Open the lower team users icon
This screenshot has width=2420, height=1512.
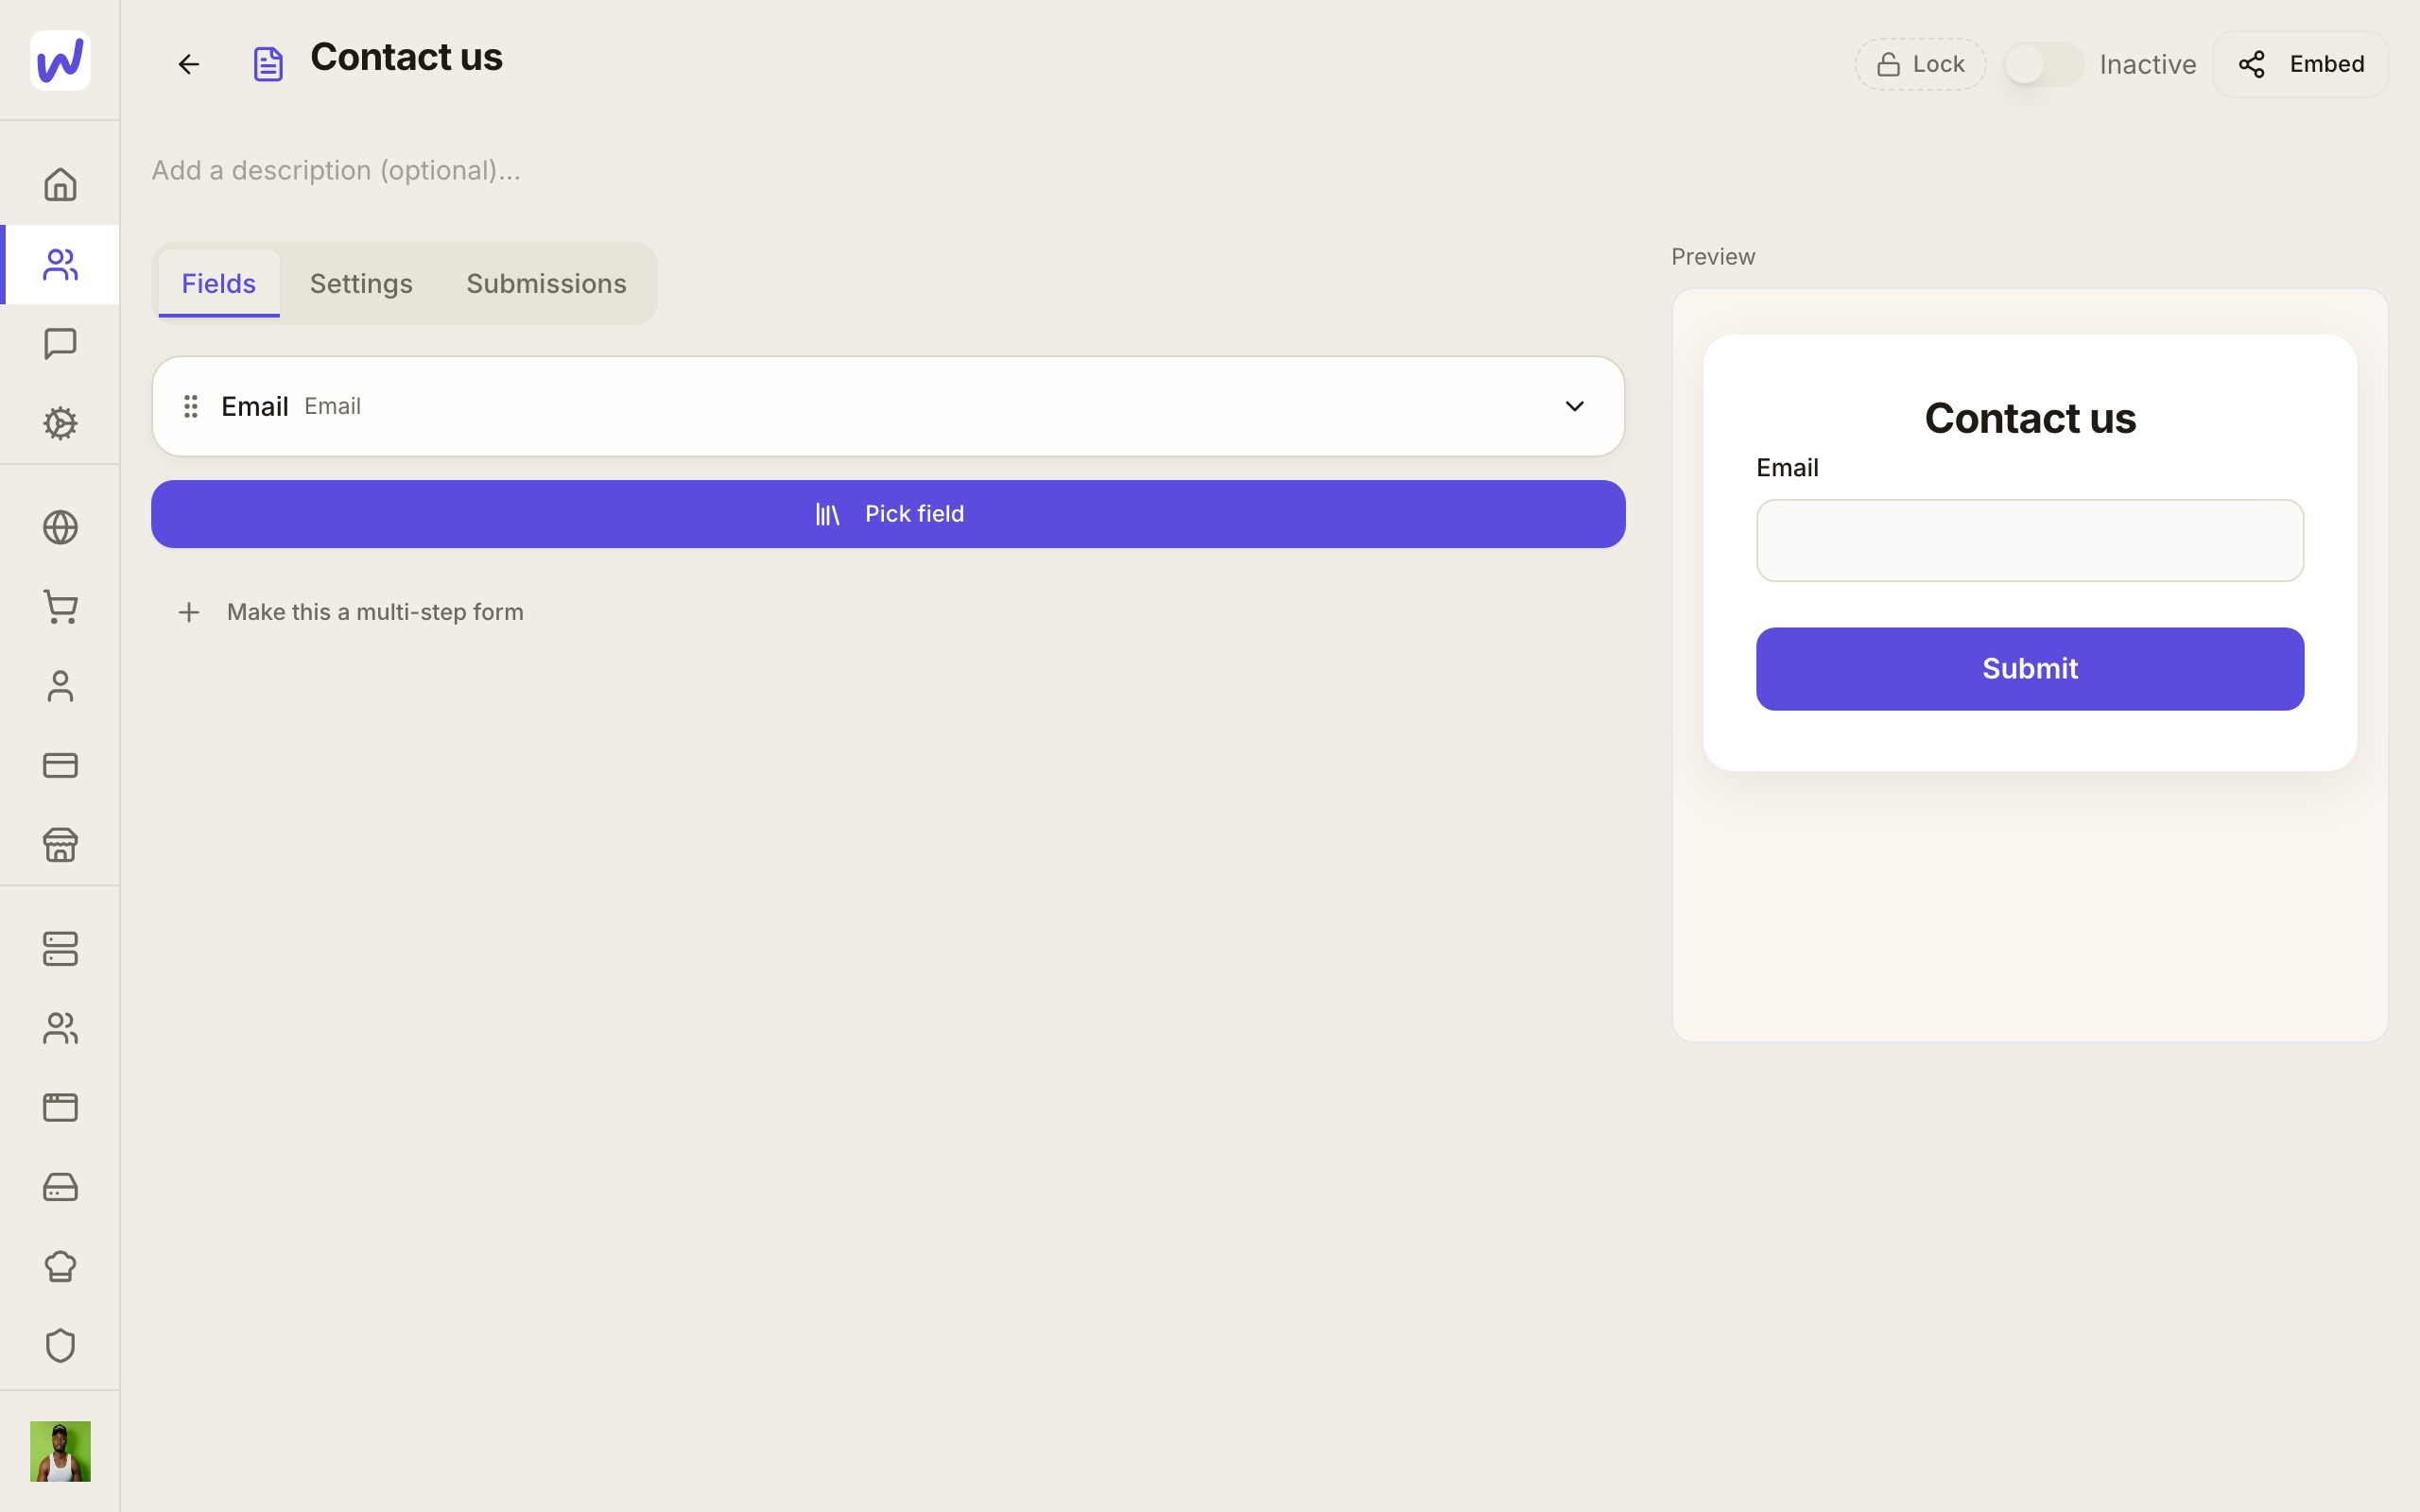tap(60, 1029)
